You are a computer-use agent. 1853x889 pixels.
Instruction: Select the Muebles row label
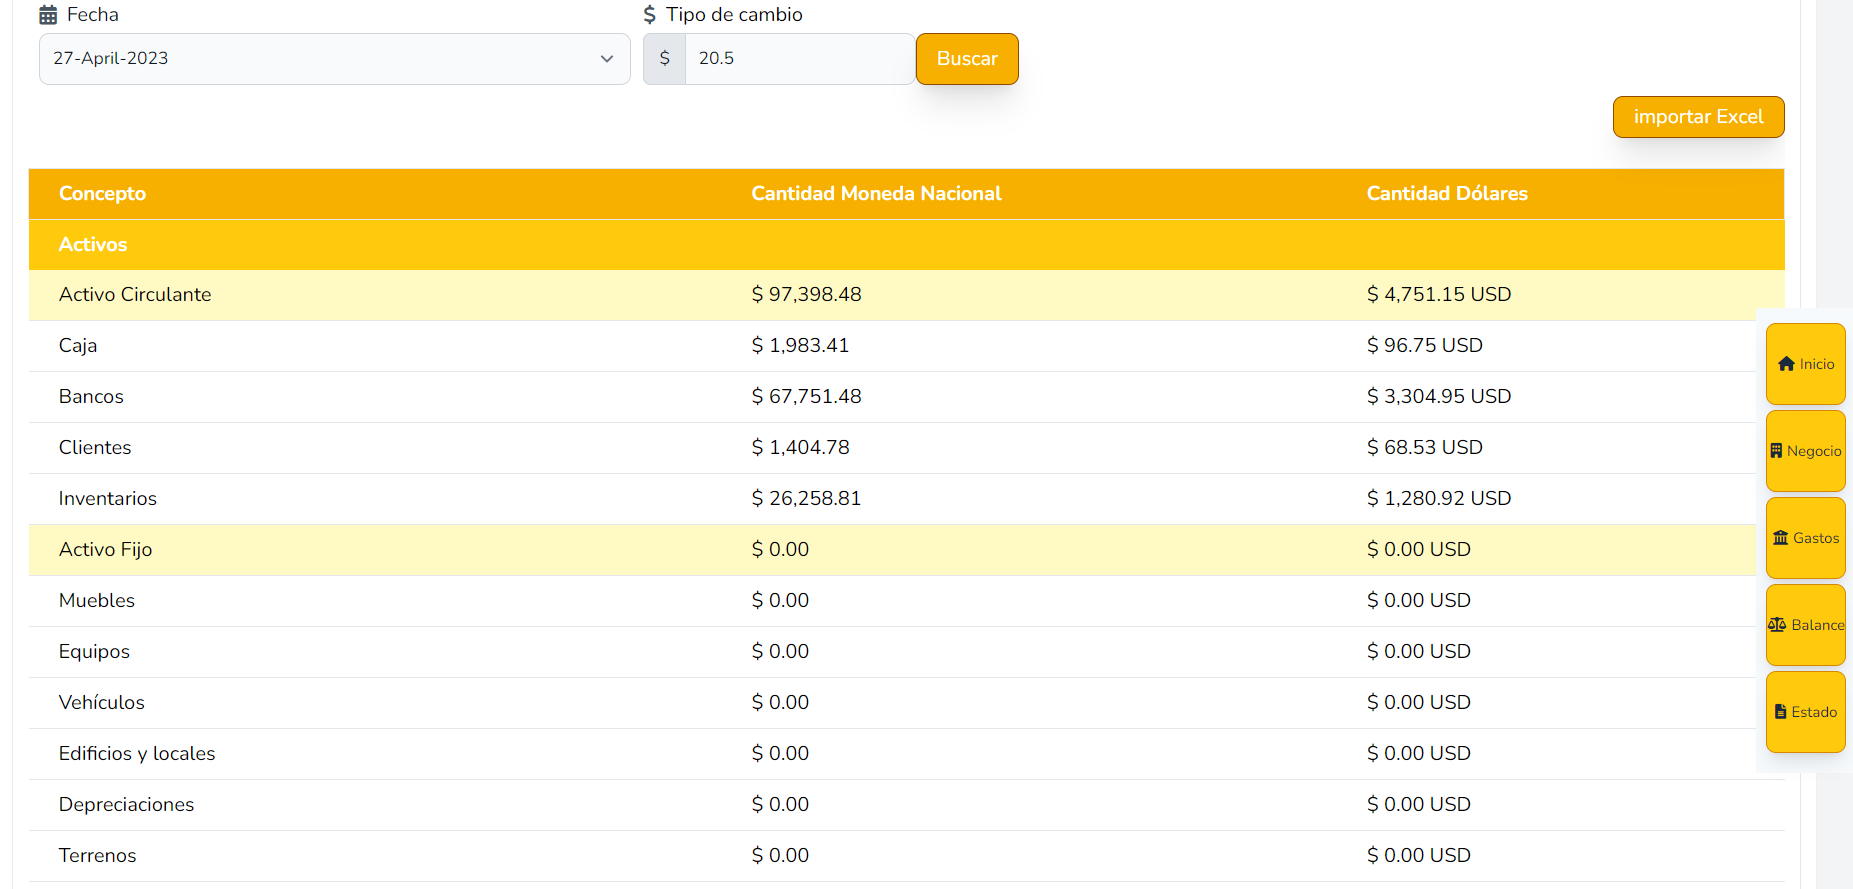pos(97,601)
